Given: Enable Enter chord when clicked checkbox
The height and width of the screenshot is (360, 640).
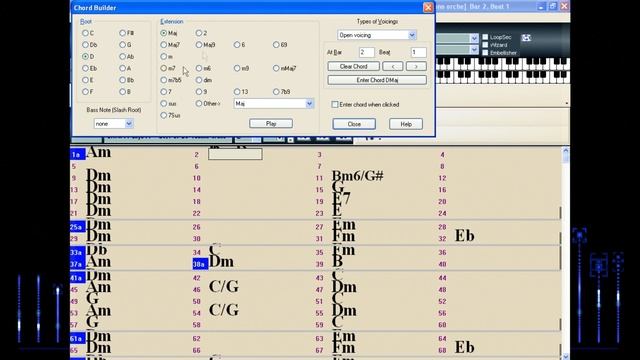Looking at the screenshot, I should (335, 104).
